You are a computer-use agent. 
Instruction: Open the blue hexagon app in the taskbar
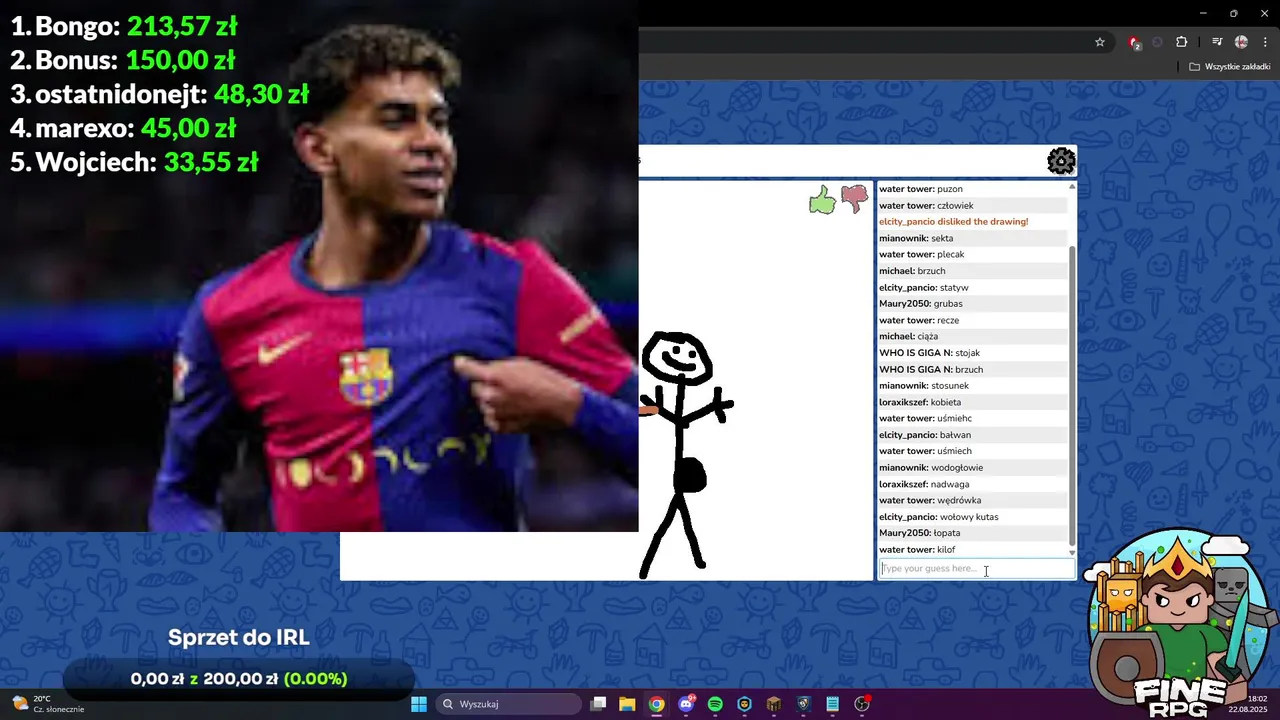pos(744,704)
